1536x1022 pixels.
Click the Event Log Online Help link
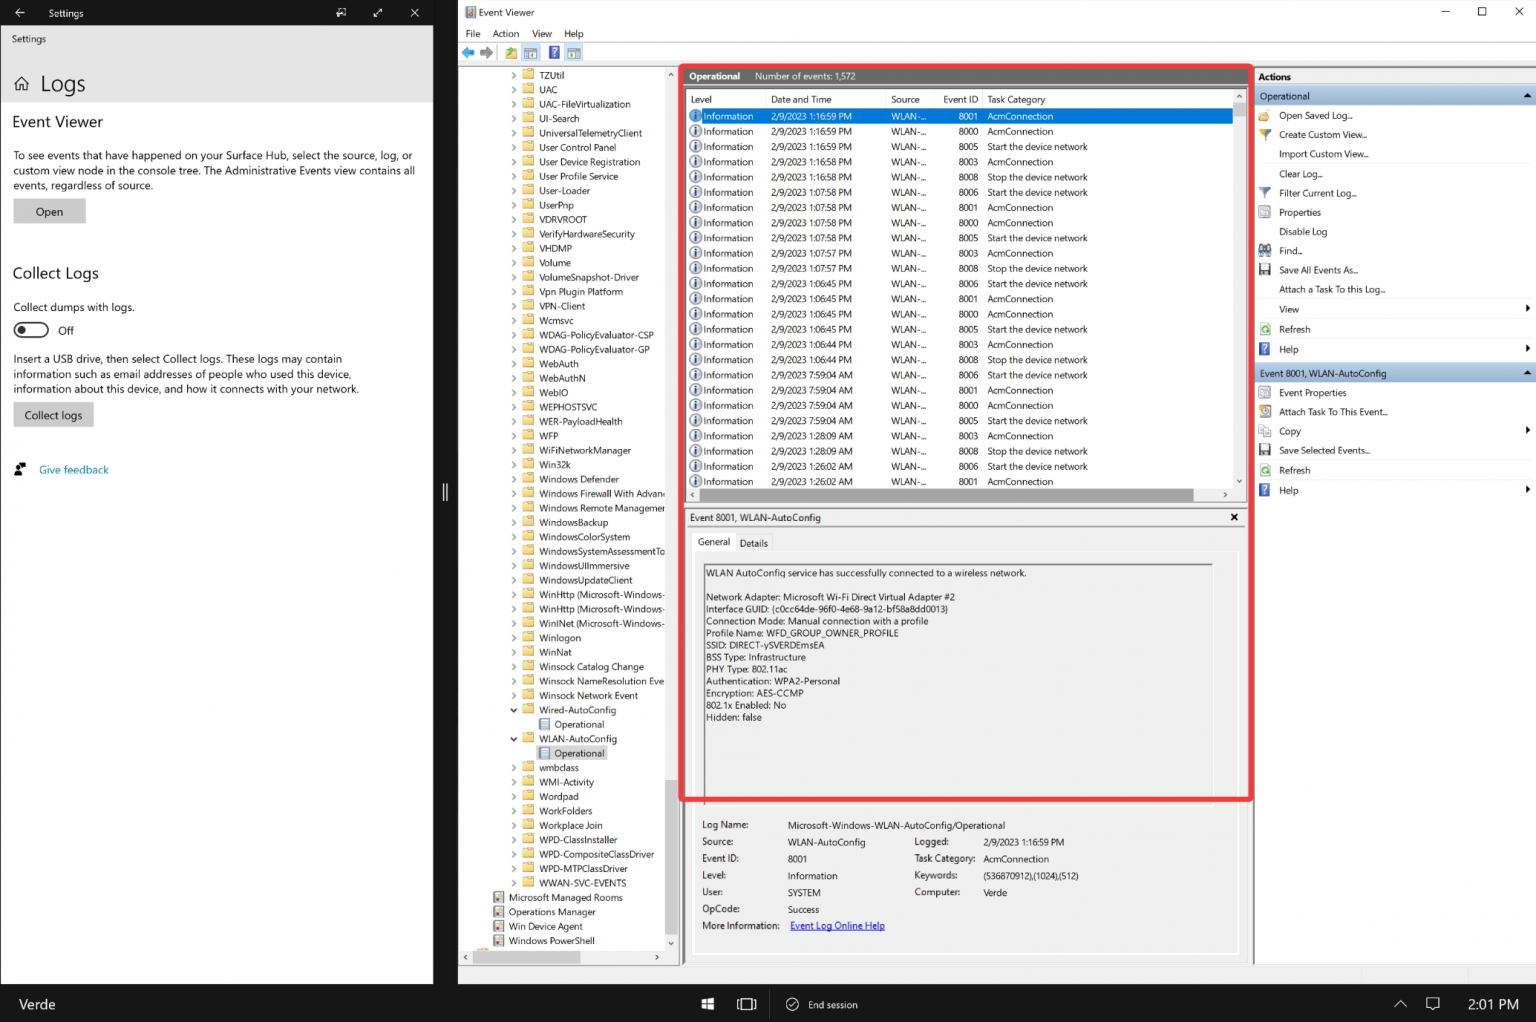(837, 925)
